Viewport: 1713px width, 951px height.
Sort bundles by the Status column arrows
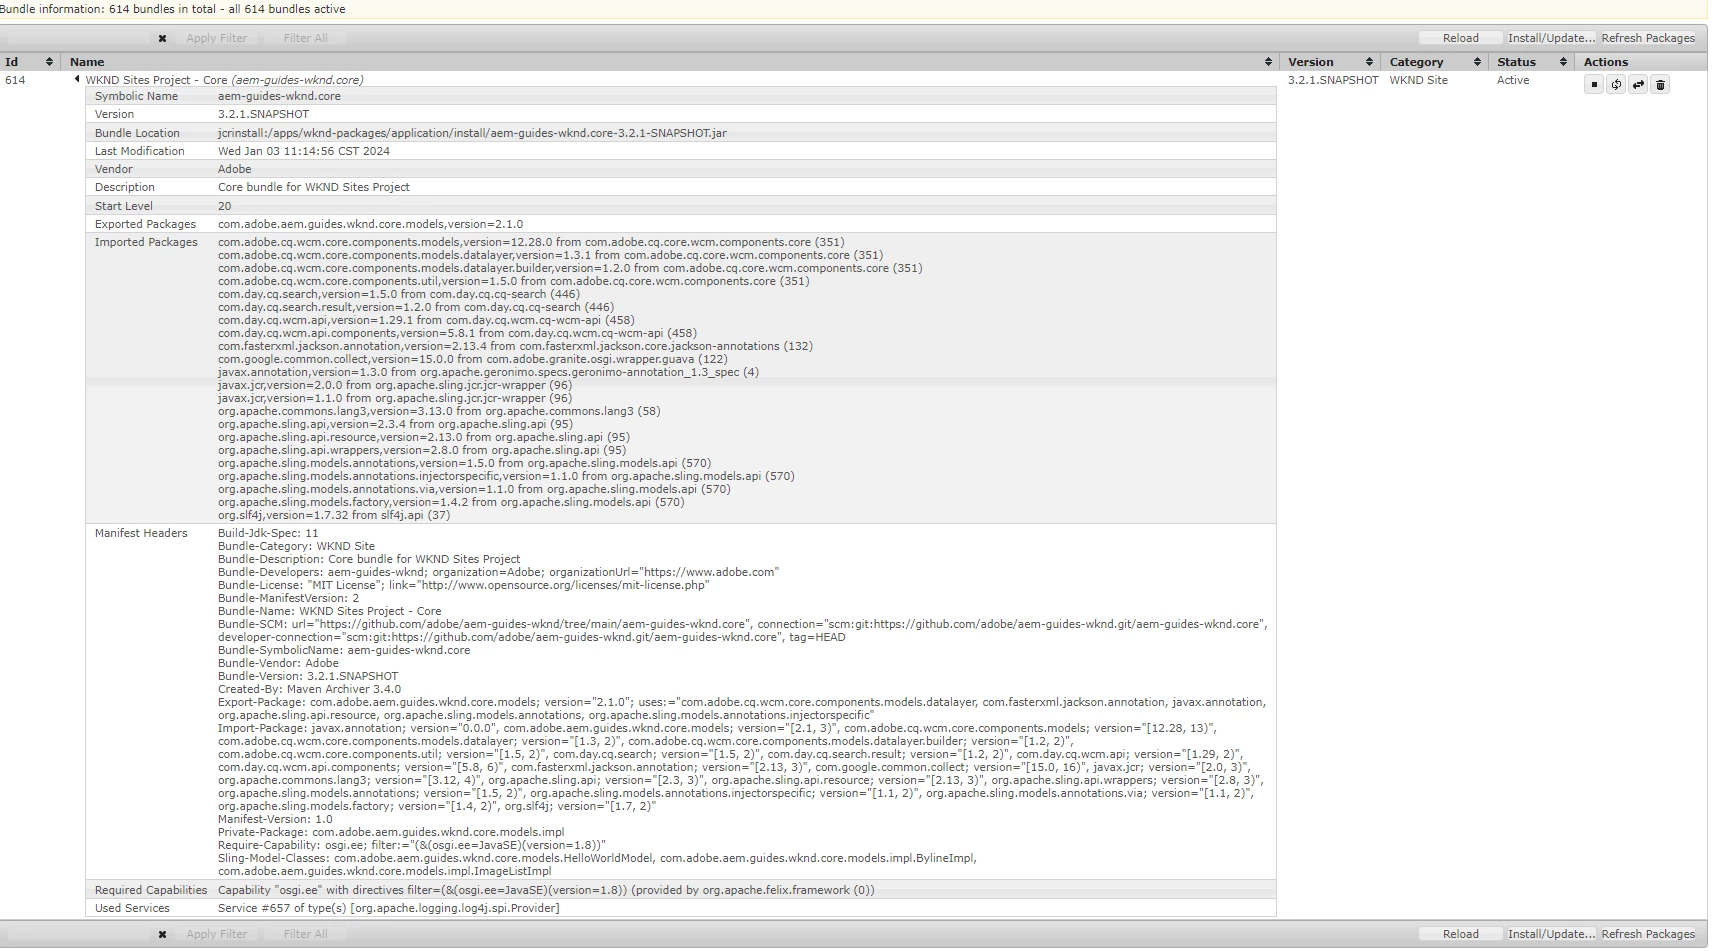pos(1563,62)
